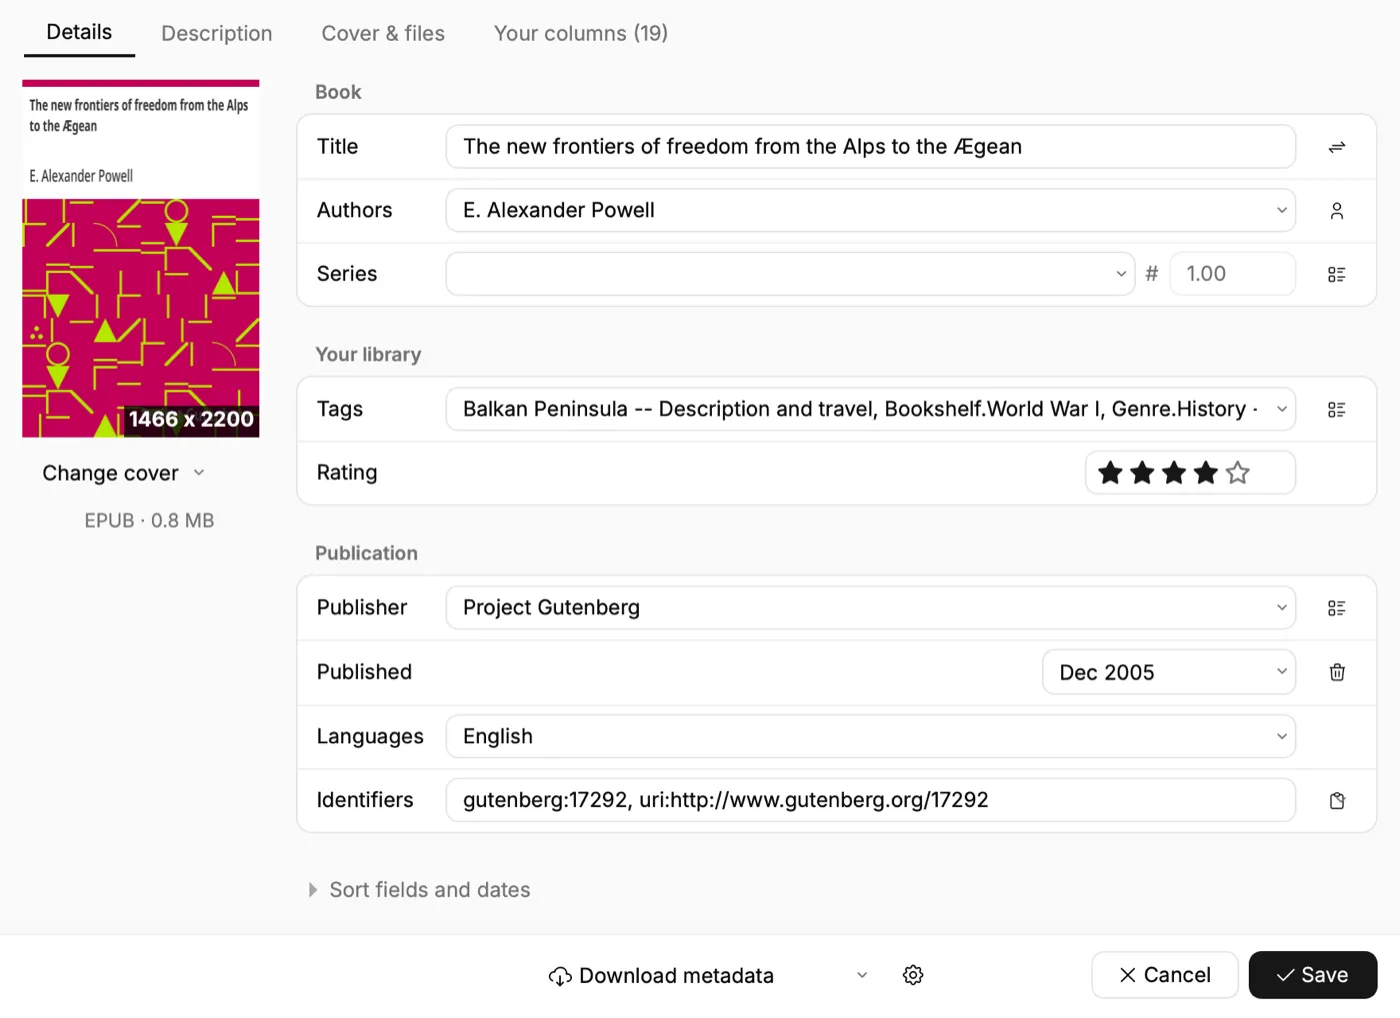1400x1018 pixels.
Task: Expand the Authors dropdown arrow
Action: coord(1281,210)
